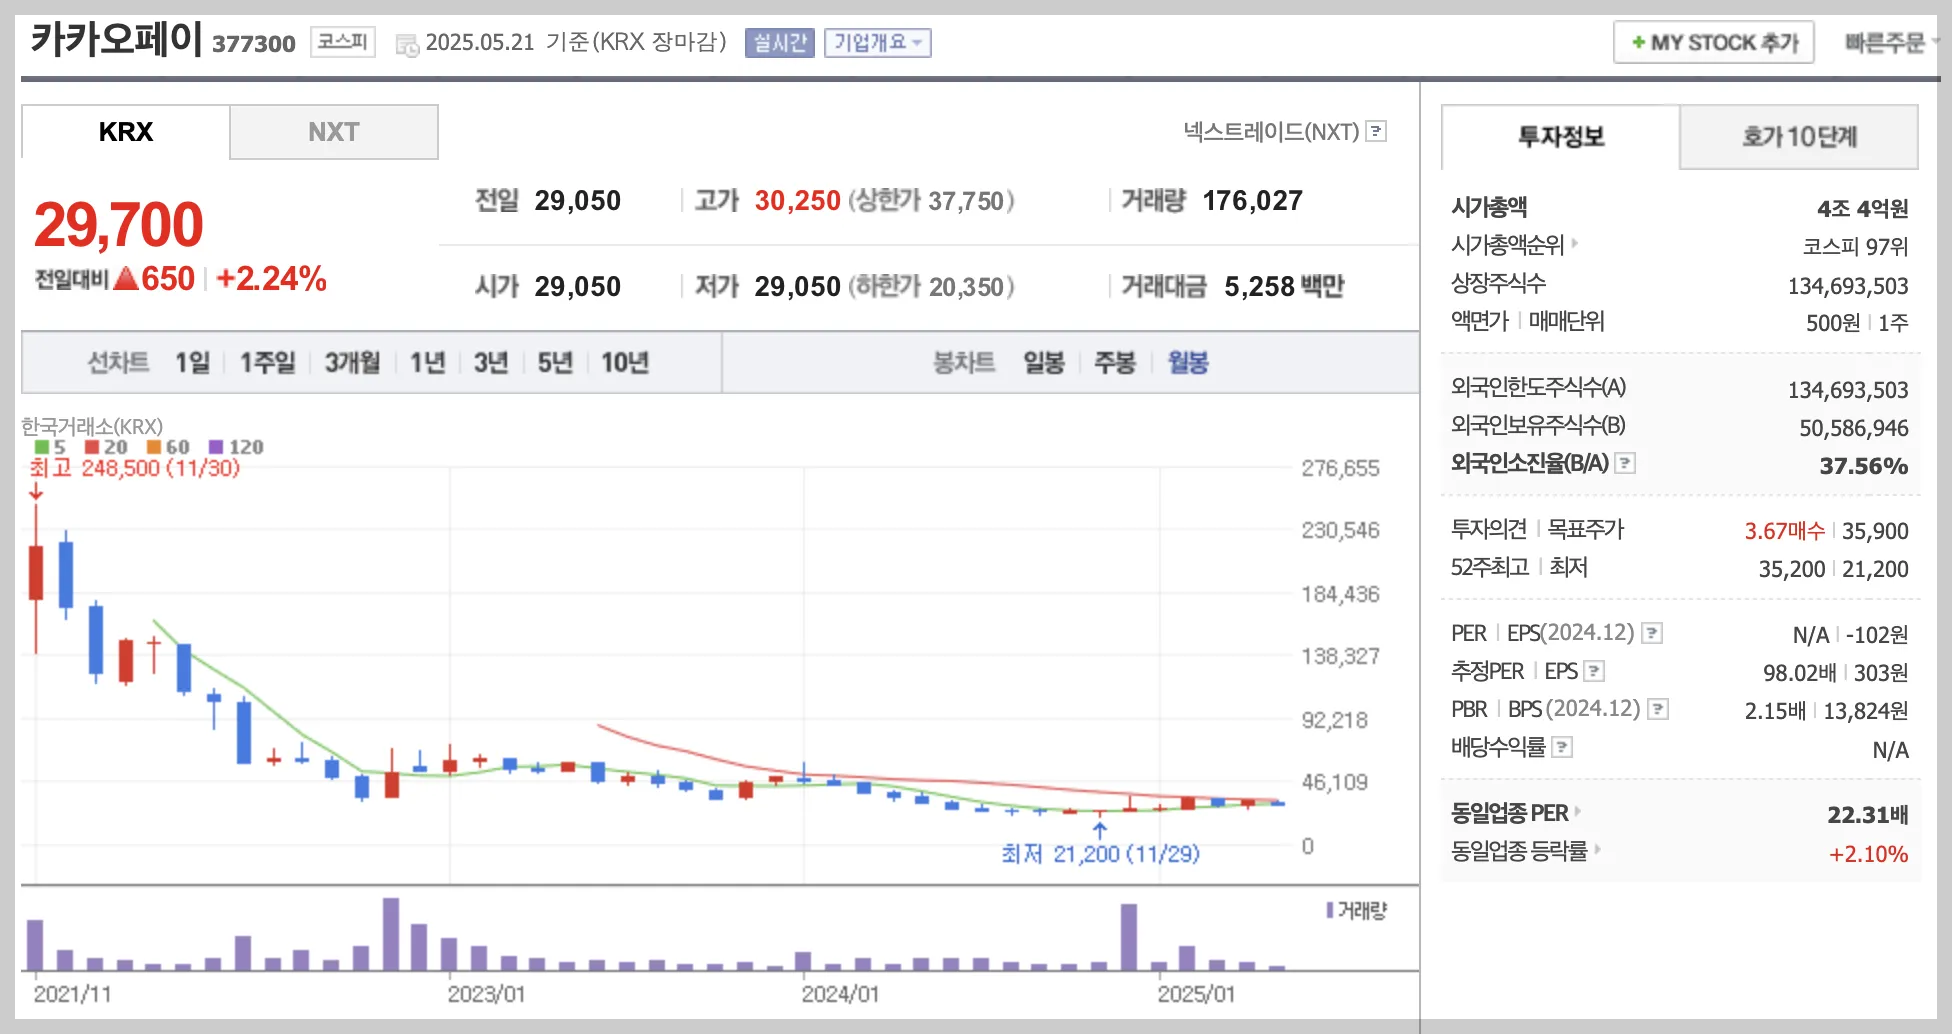Image resolution: width=1952 pixels, height=1034 pixels.
Task: Expand the 기업개요 dropdown
Action: 878,43
